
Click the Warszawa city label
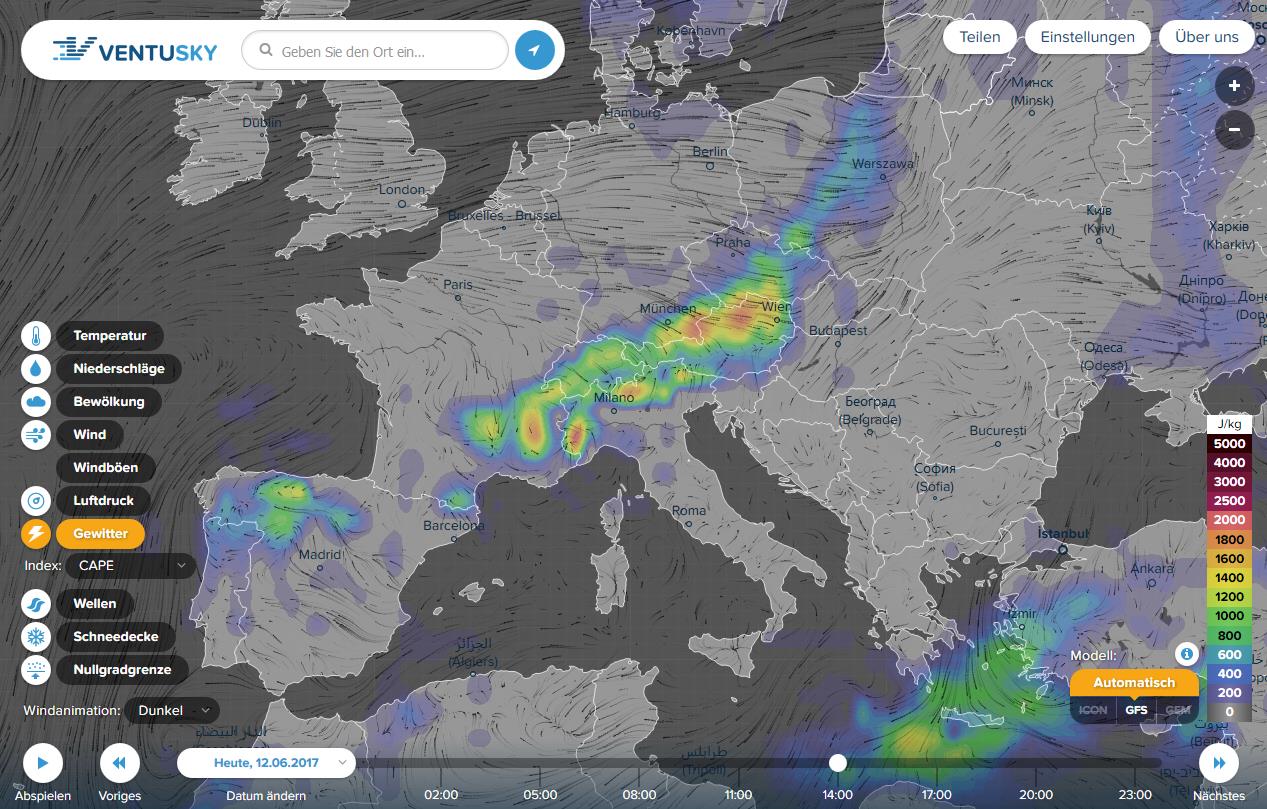(x=883, y=164)
